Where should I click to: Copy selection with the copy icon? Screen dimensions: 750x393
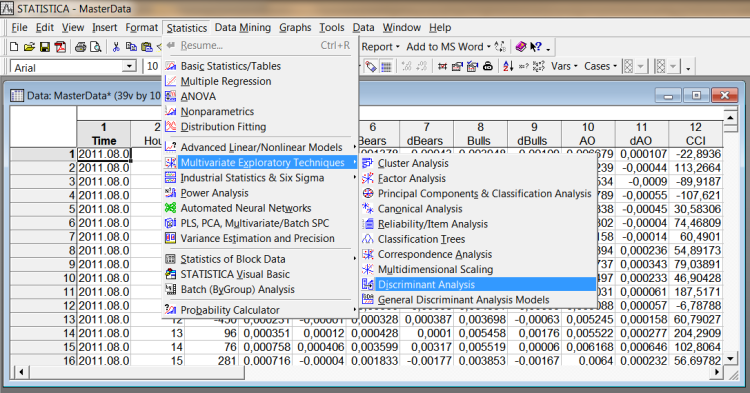point(131,46)
